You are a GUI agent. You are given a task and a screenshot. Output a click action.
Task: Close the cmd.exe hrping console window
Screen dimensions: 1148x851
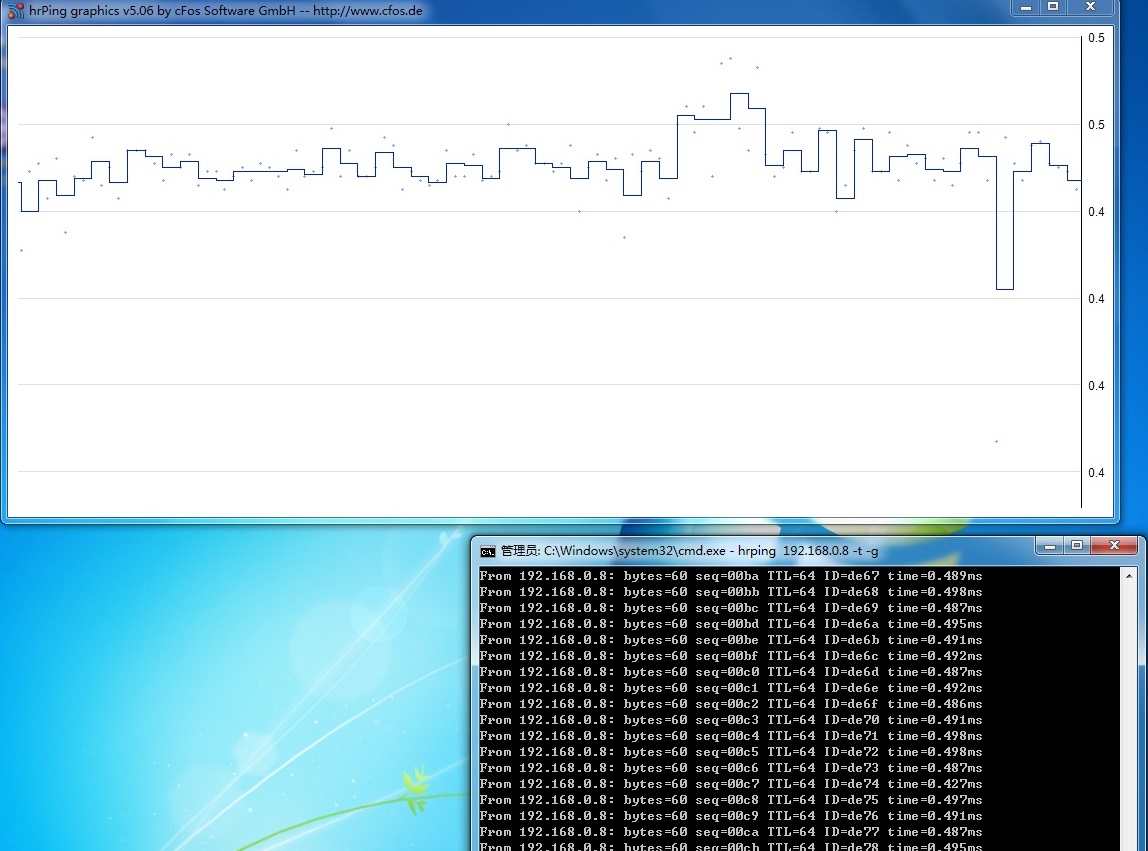click(x=1114, y=546)
